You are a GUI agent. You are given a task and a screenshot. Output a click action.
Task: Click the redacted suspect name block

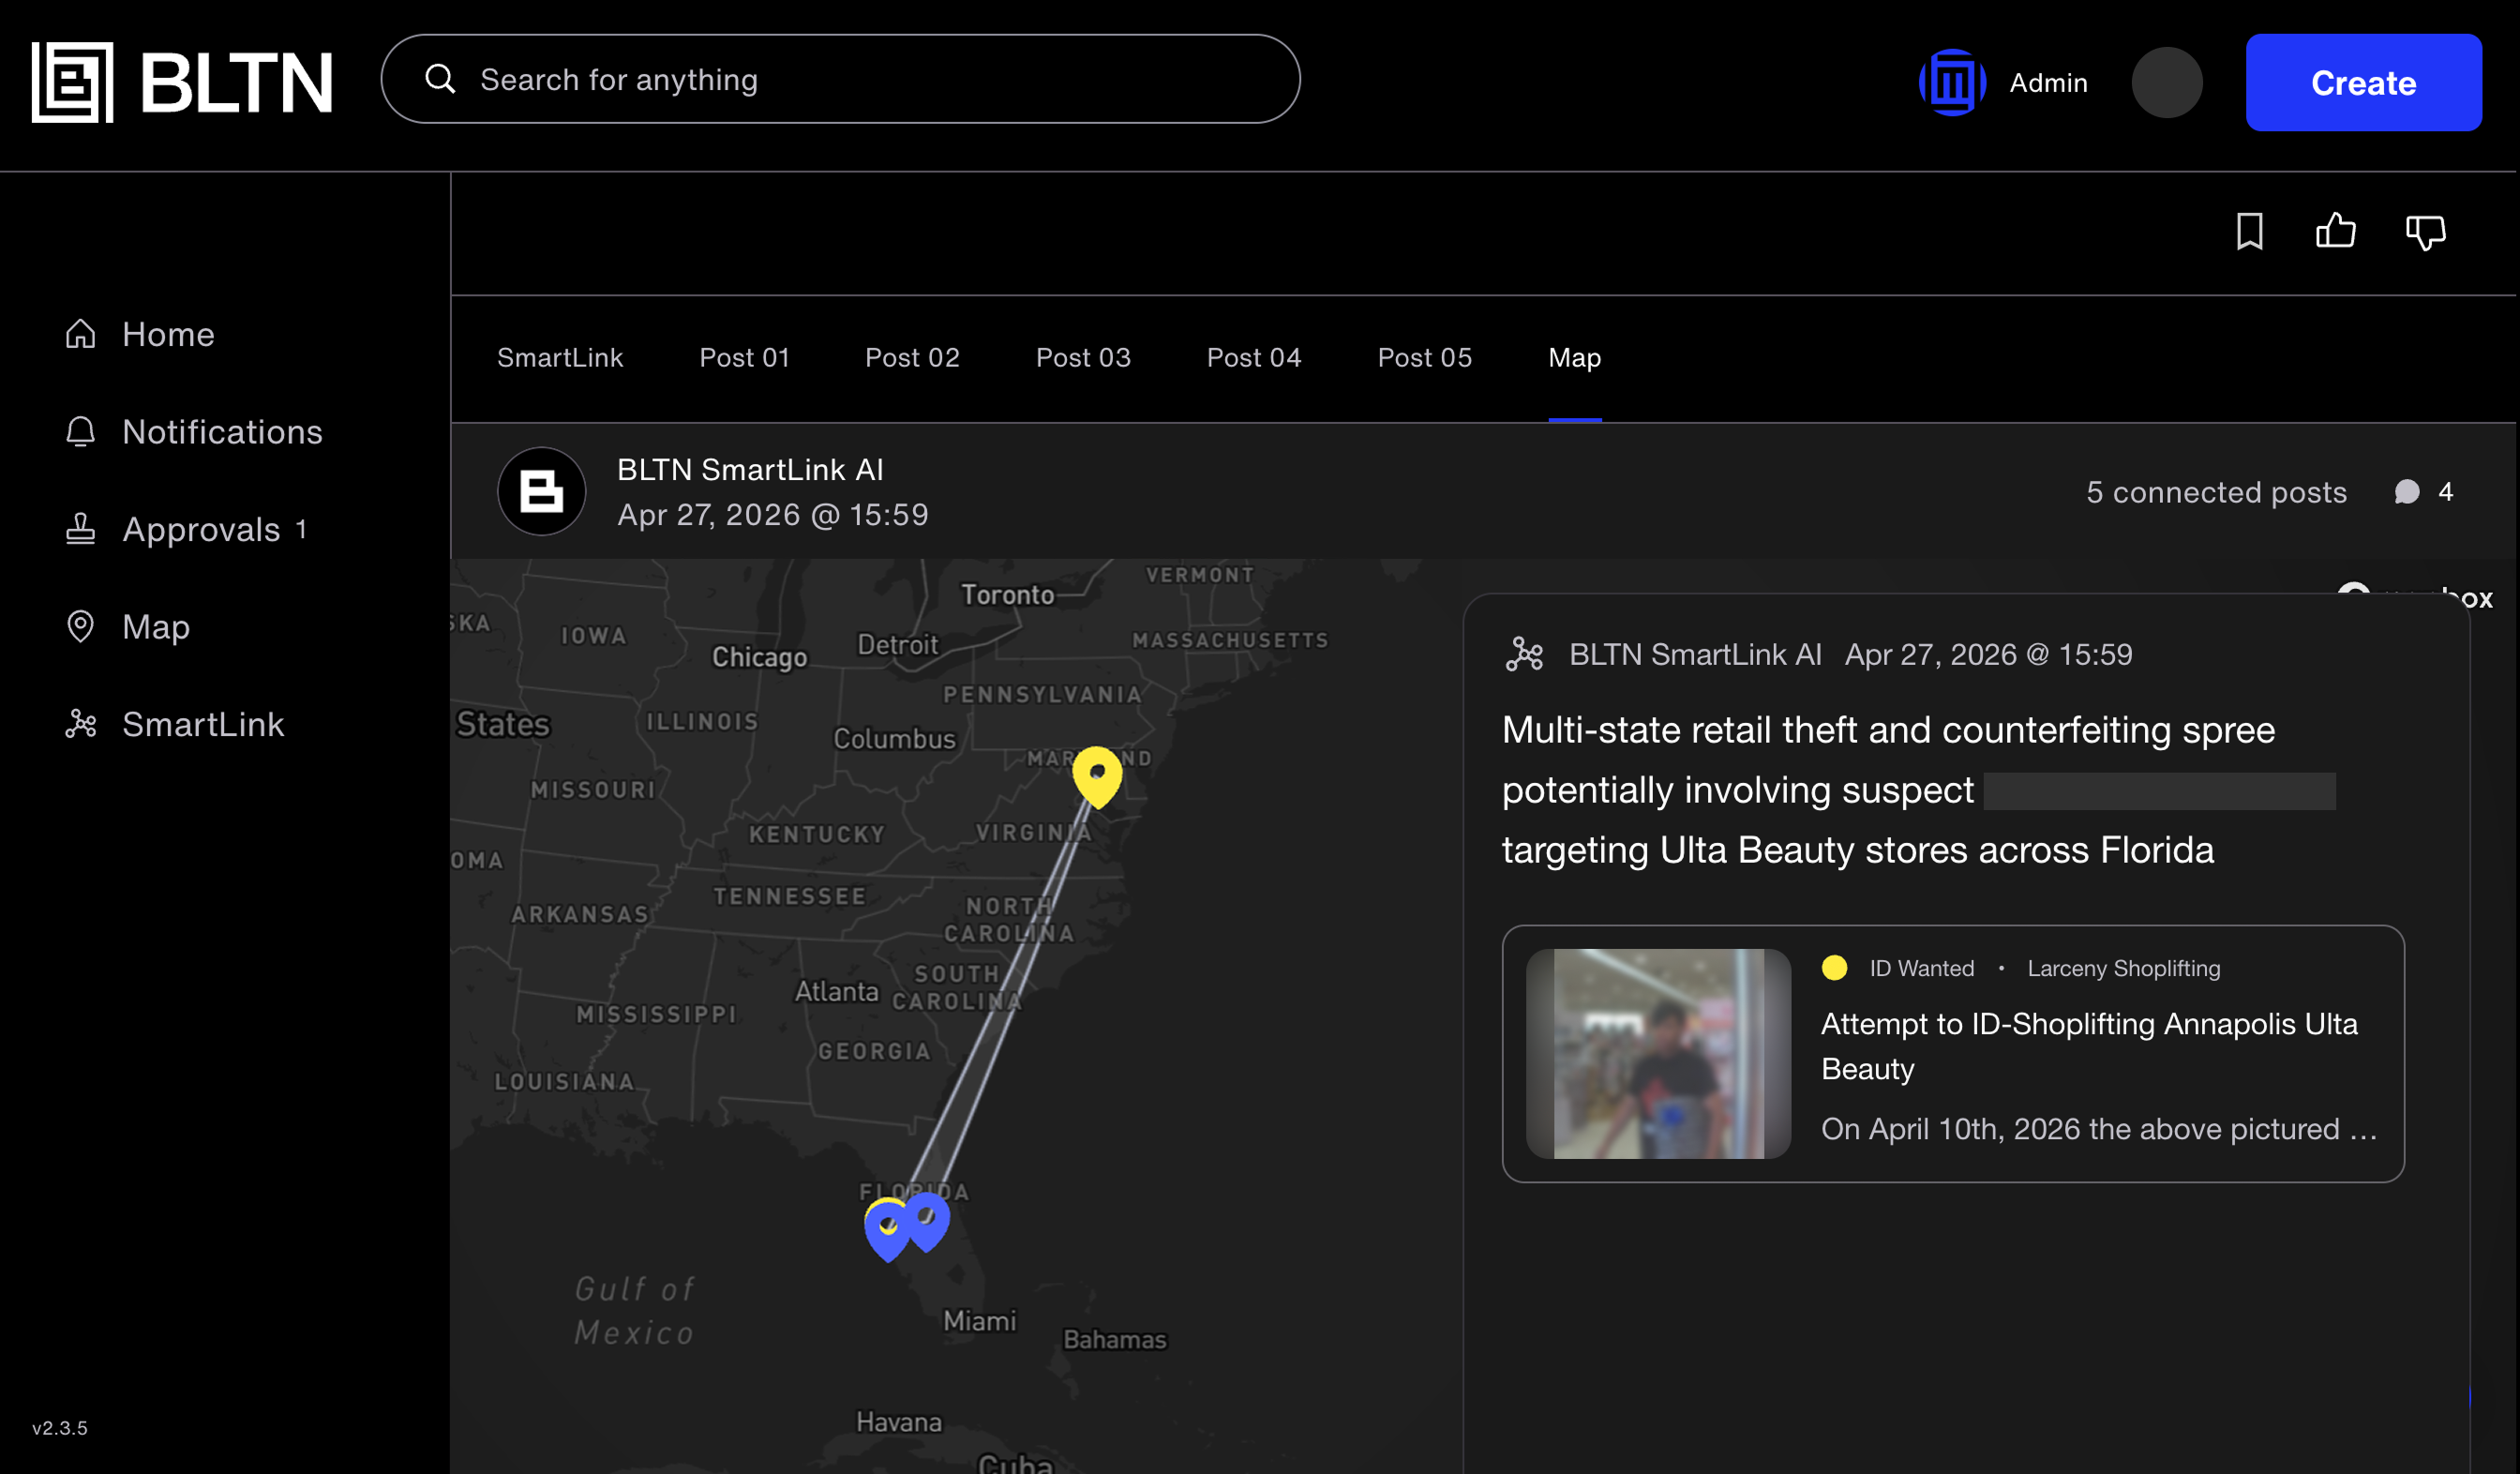tap(2160, 791)
